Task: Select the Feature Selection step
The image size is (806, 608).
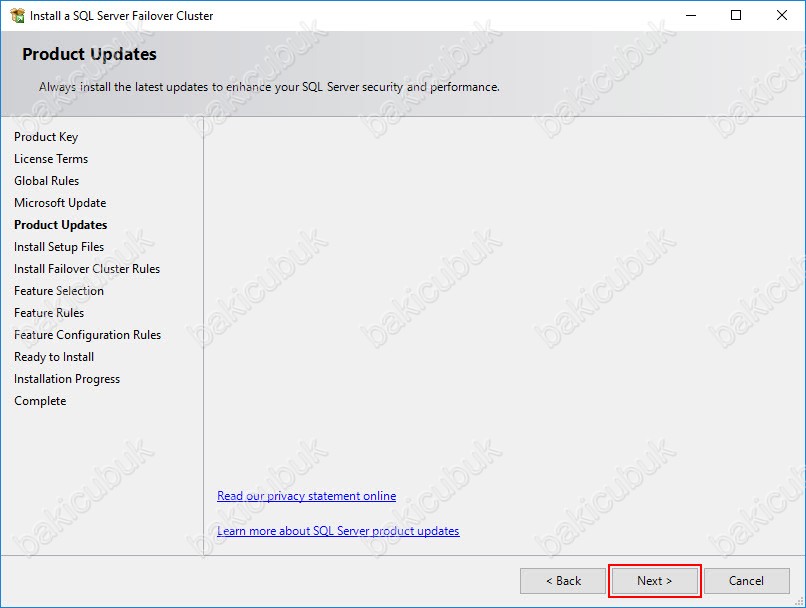Action: click(x=59, y=291)
